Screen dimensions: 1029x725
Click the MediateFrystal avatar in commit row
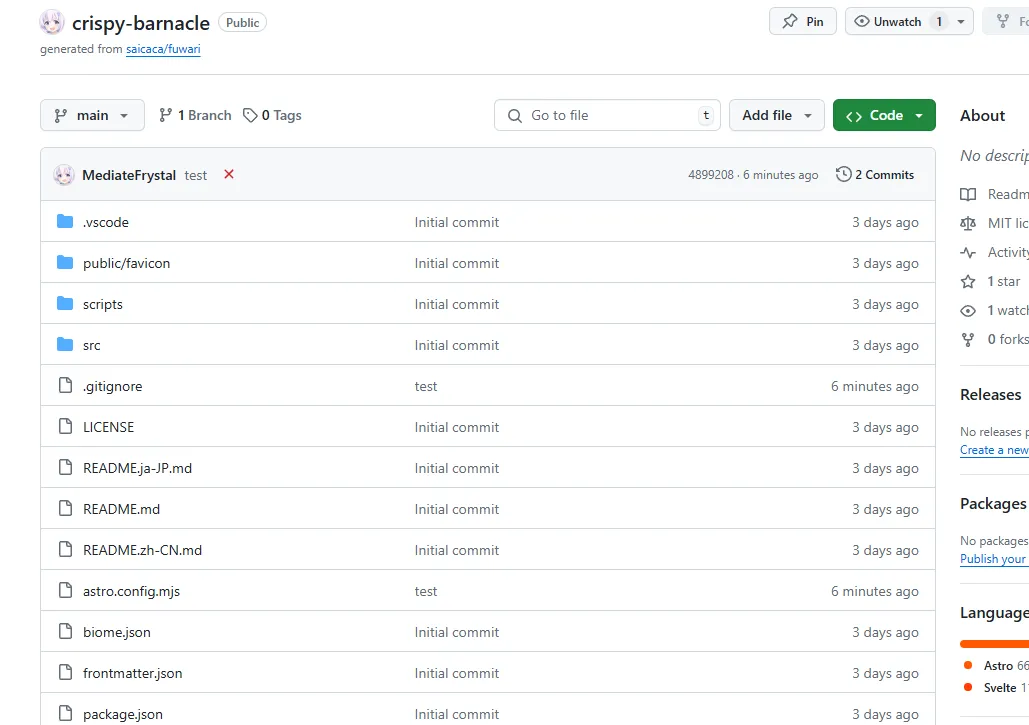[64, 175]
